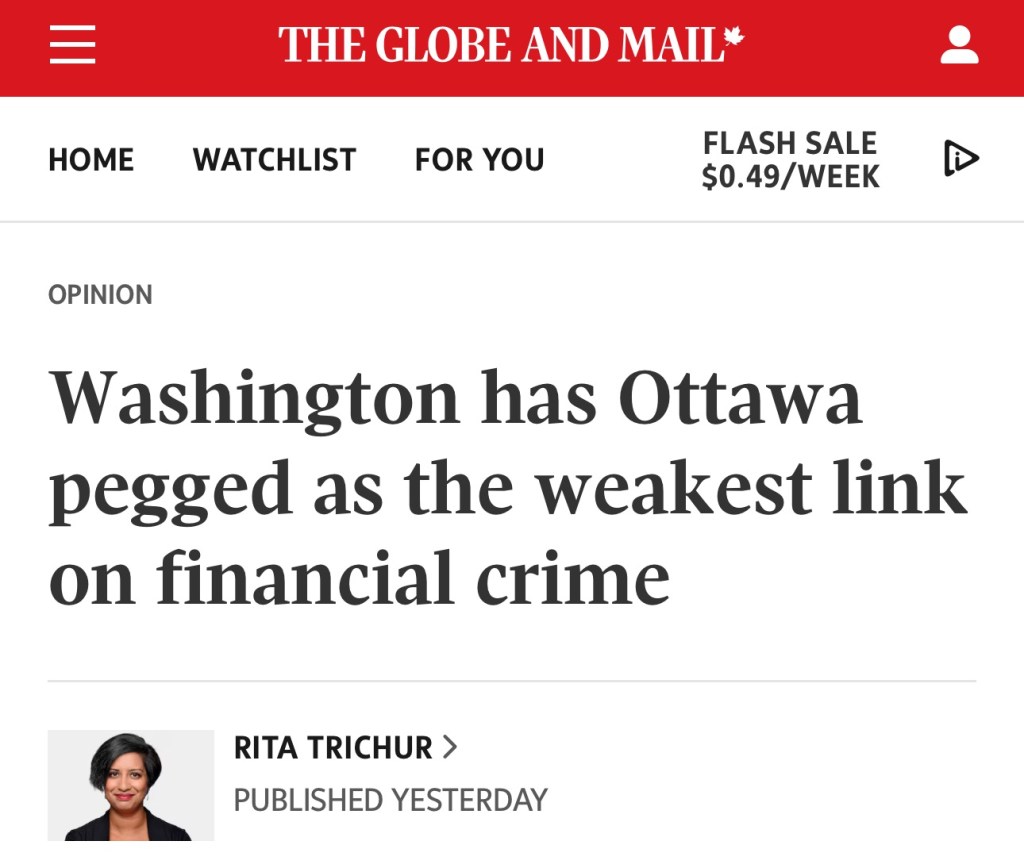Click "weakest link" in the headline

click(x=754, y=489)
